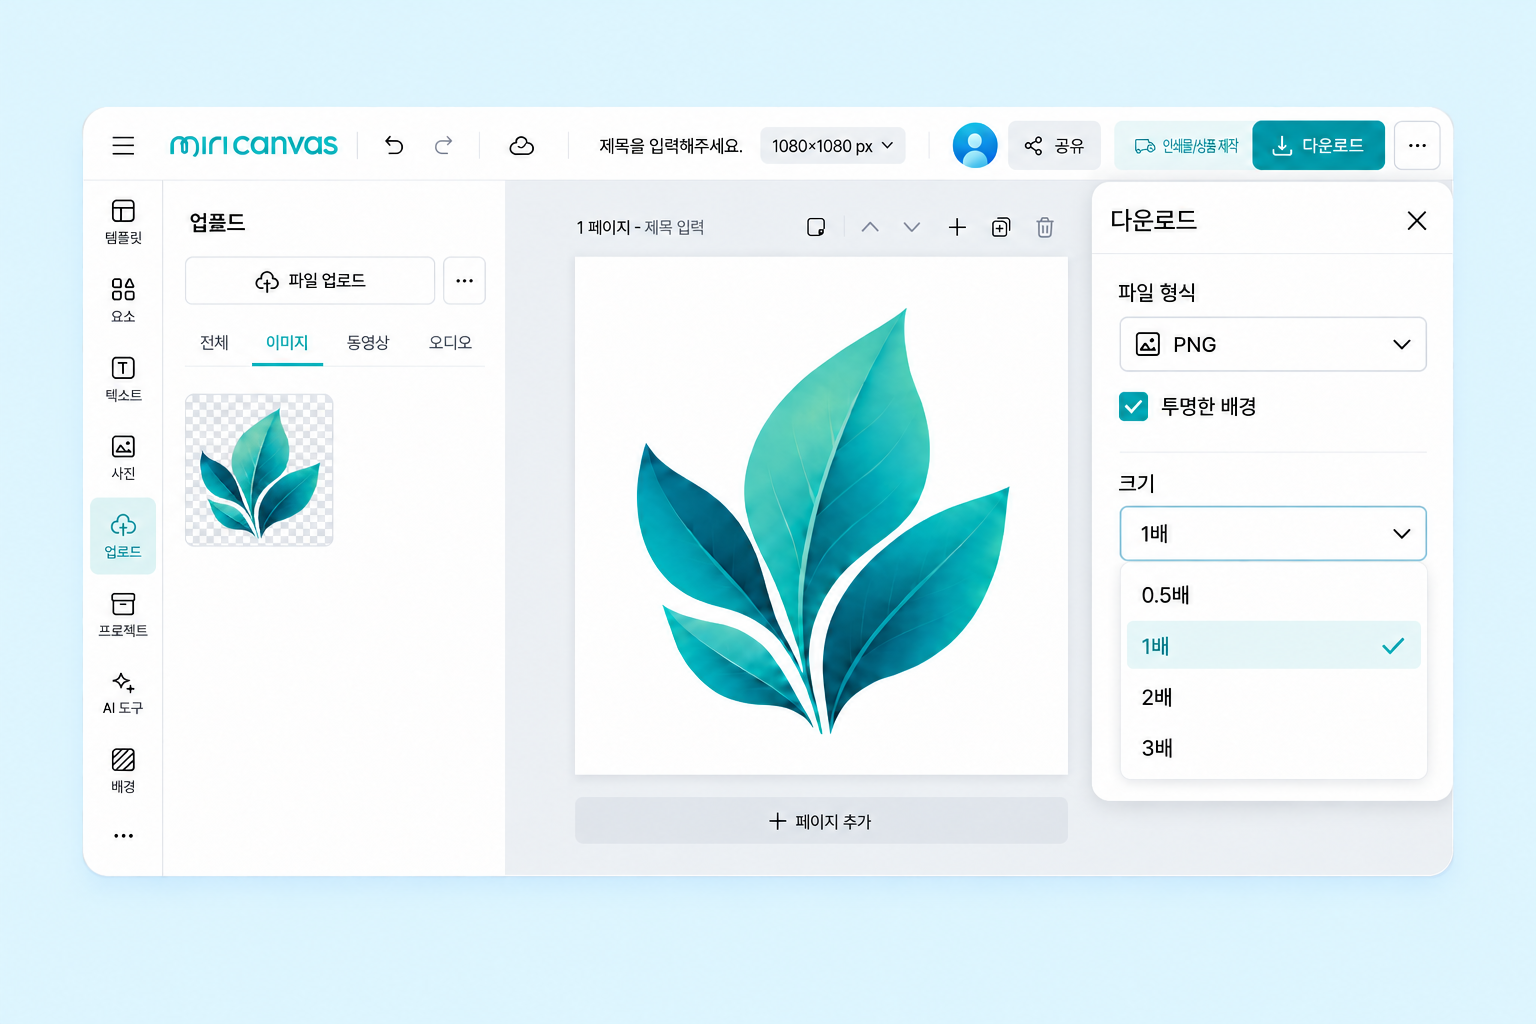Screen dimensions: 1536x1024
Task: Click the cloud save status icon
Action: [x=521, y=146]
